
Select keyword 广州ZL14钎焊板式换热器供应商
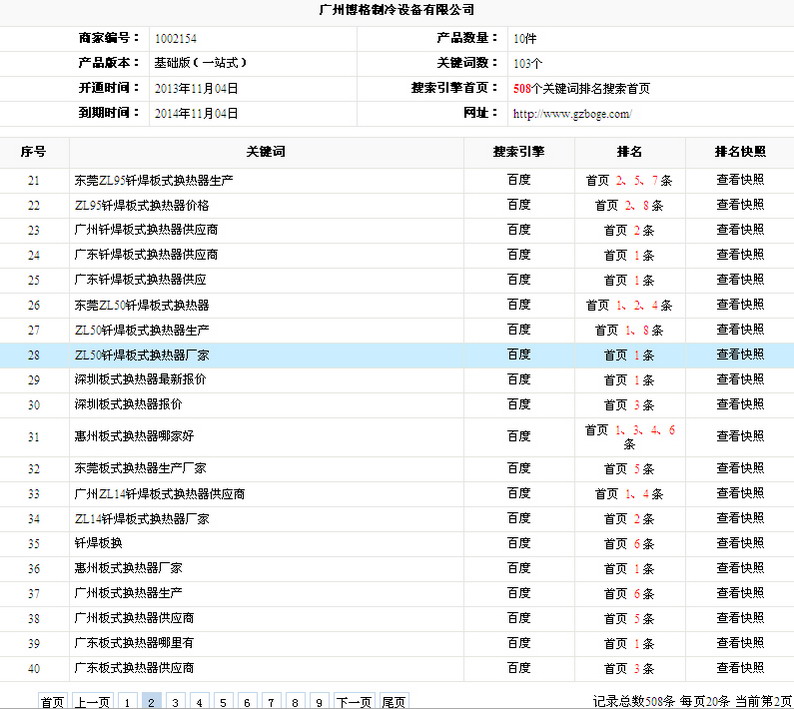coord(160,494)
